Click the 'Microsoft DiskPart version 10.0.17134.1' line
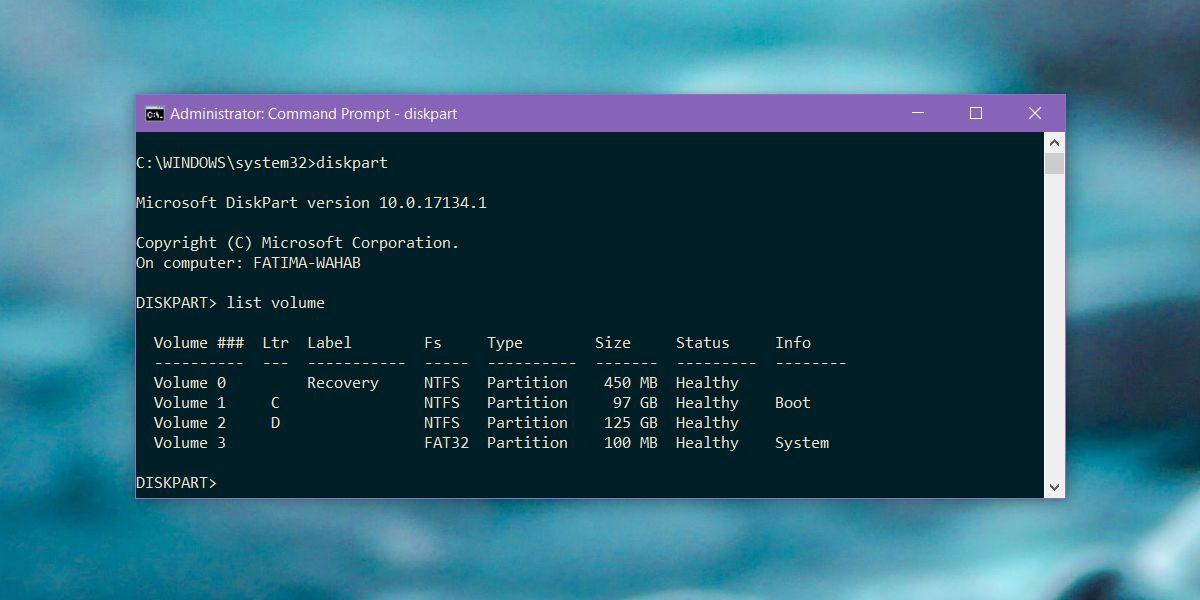The height and width of the screenshot is (600, 1200). (x=311, y=203)
